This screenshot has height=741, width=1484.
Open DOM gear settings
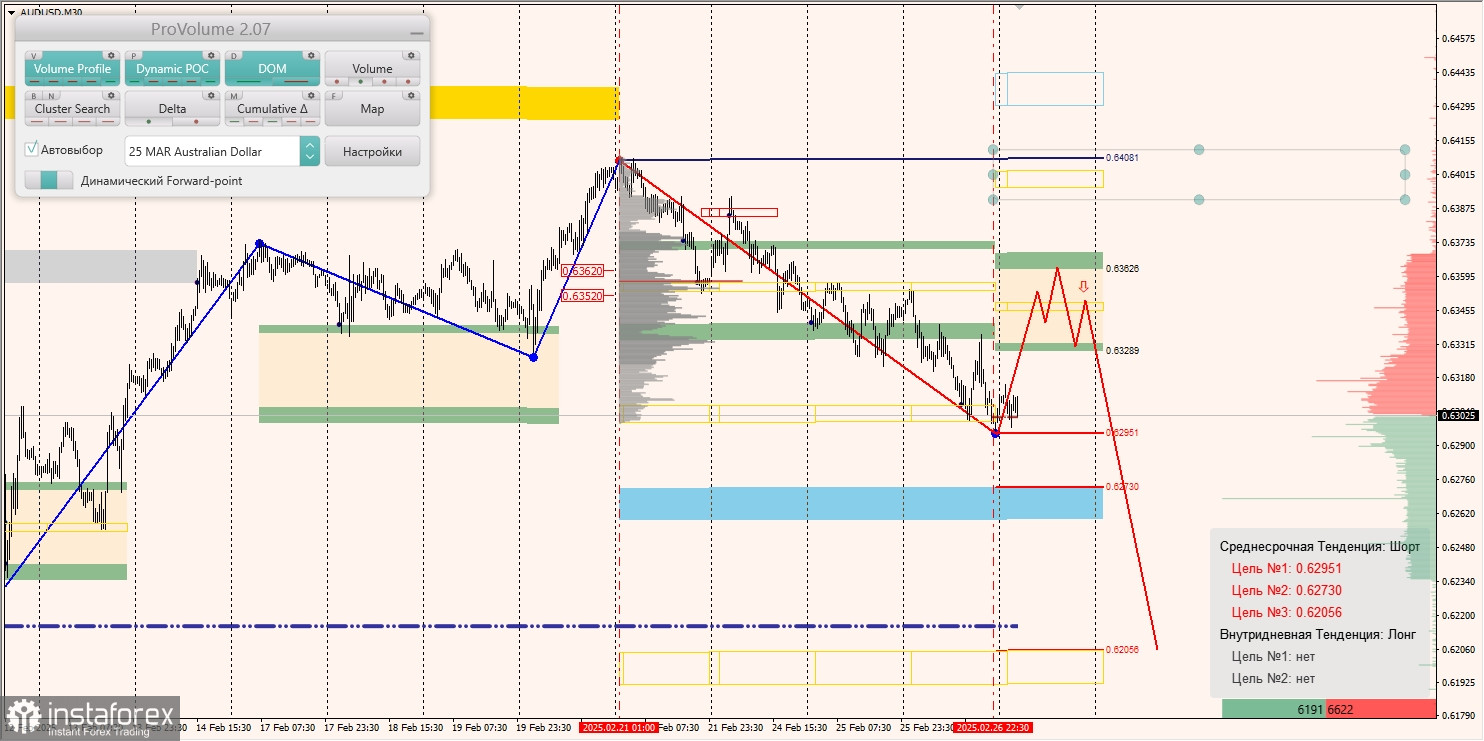point(311,56)
